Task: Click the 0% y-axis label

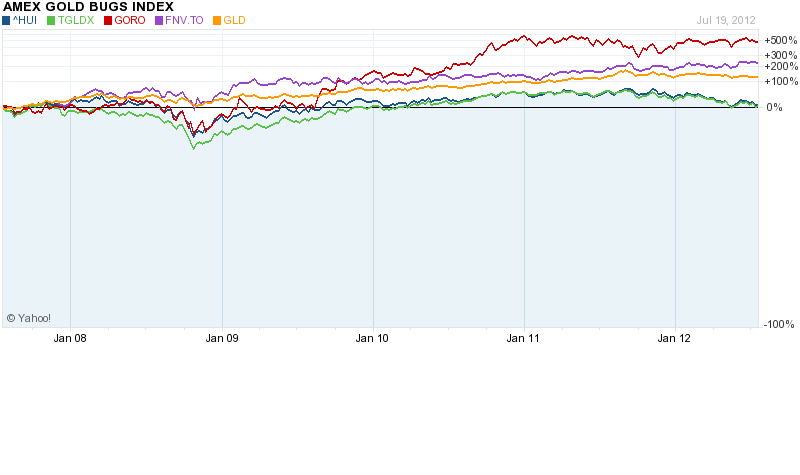Action: [x=774, y=107]
